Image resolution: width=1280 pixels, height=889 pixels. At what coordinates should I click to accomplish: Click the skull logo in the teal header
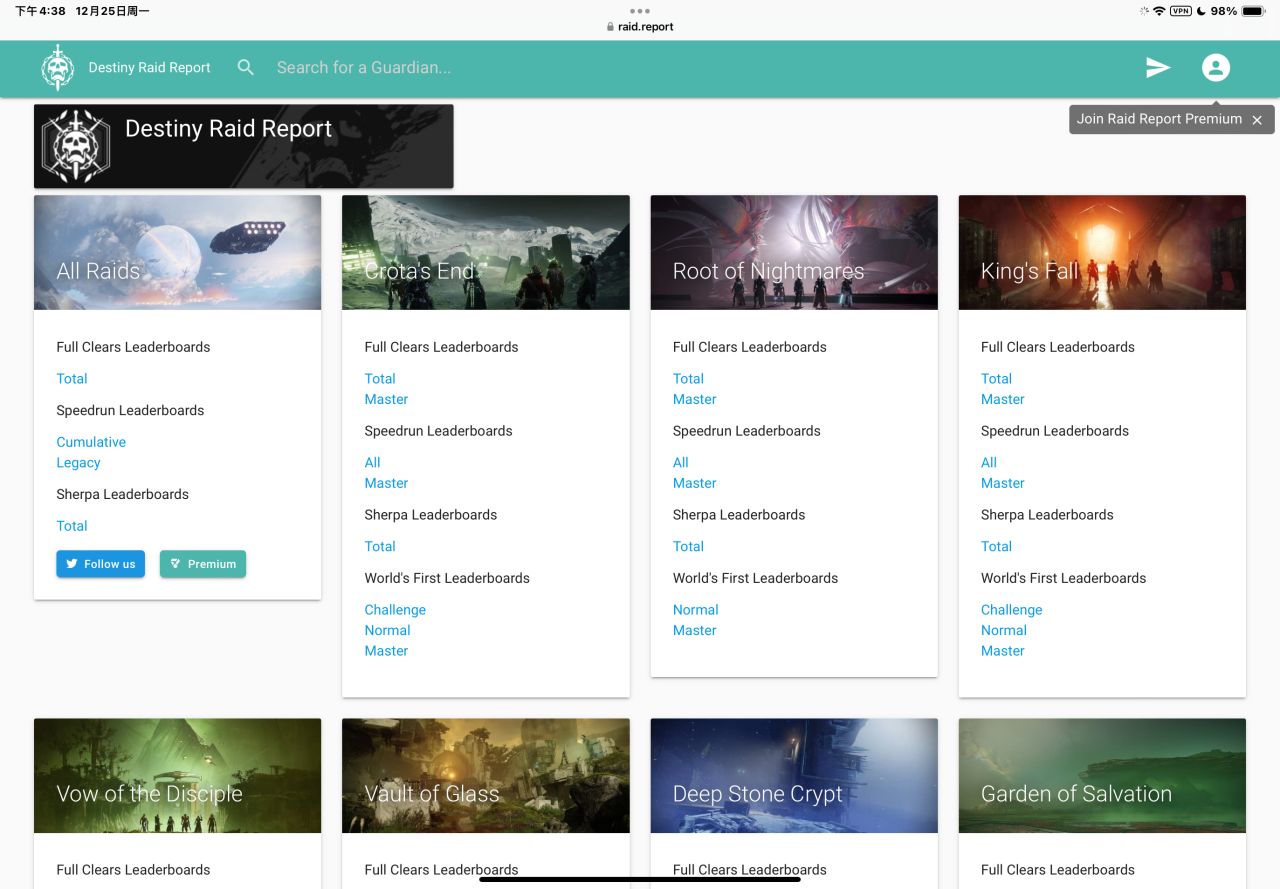click(x=57, y=68)
